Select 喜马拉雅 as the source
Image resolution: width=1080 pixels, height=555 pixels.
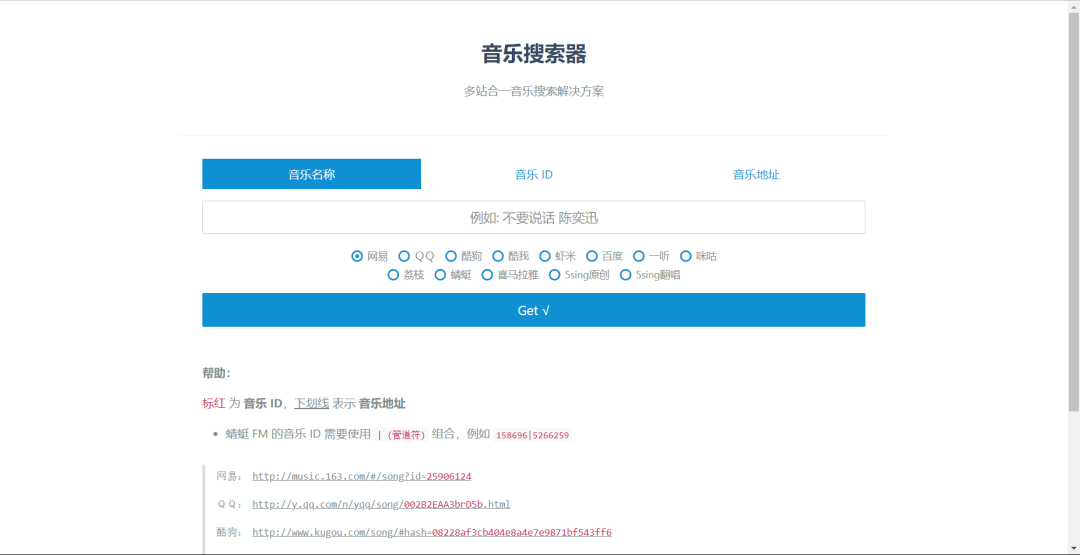point(487,275)
